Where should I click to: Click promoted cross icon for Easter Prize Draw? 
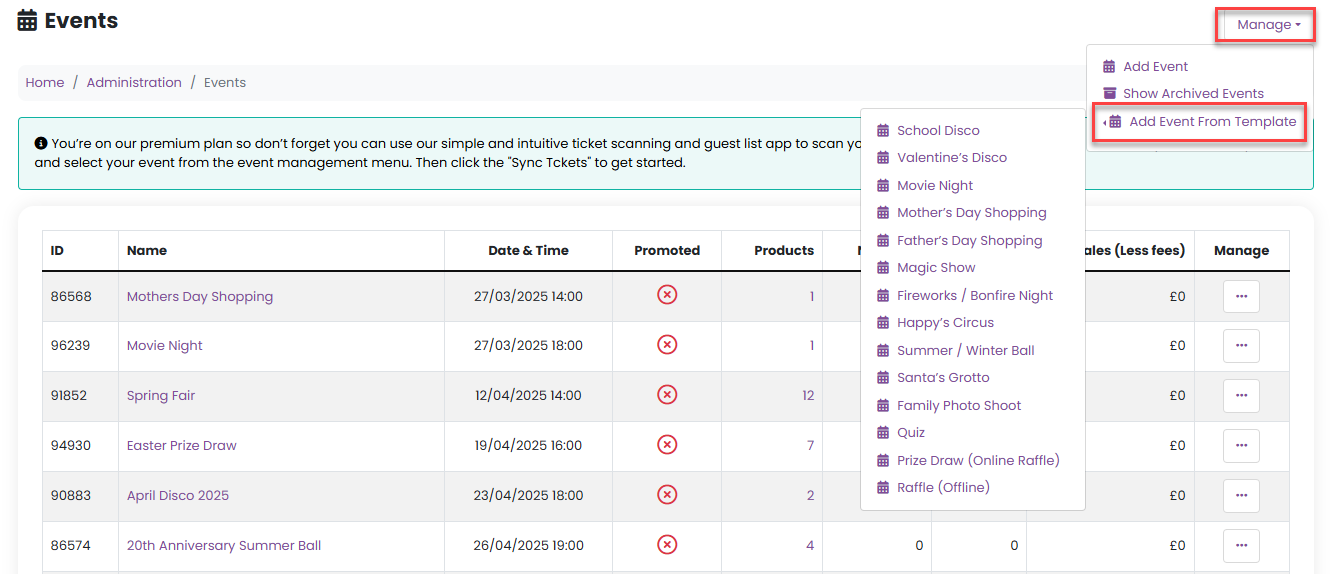tap(667, 445)
